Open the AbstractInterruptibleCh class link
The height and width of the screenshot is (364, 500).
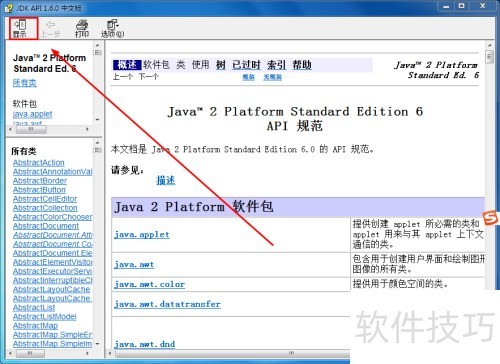tap(52, 280)
